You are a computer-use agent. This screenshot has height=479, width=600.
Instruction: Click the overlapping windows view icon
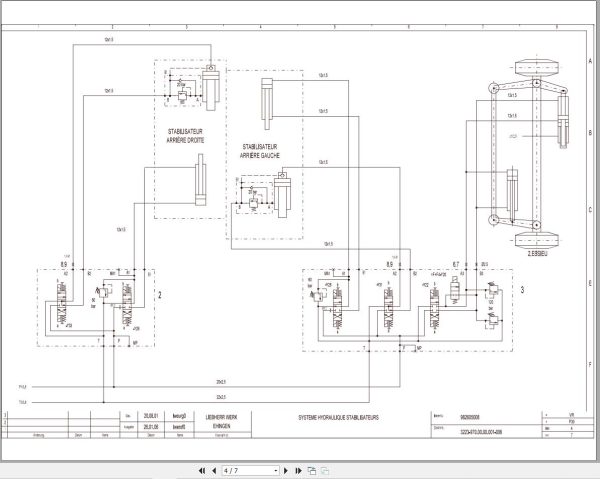pyautogui.click(x=312, y=471)
